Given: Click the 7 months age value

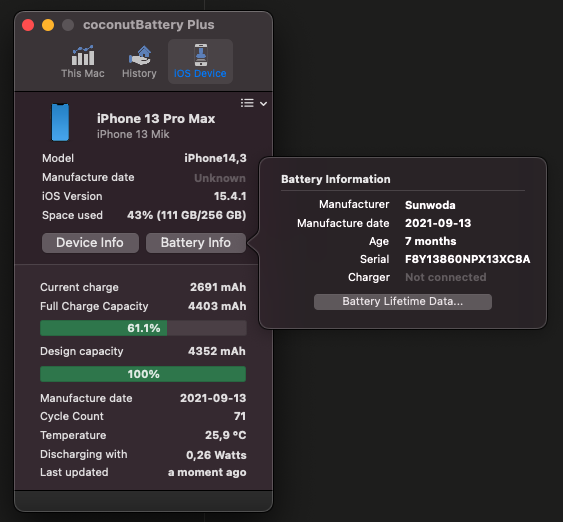Looking at the screenshot, I should pos(431,241).
